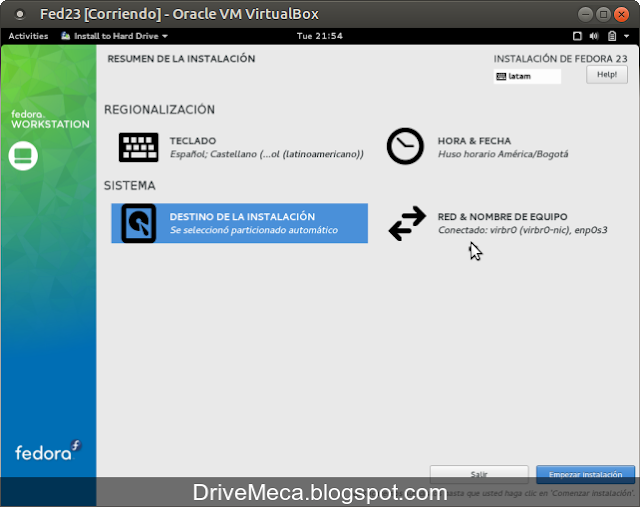
Task: Click the Install to Hard Drive app icon
Action: (x=65, y=36)
